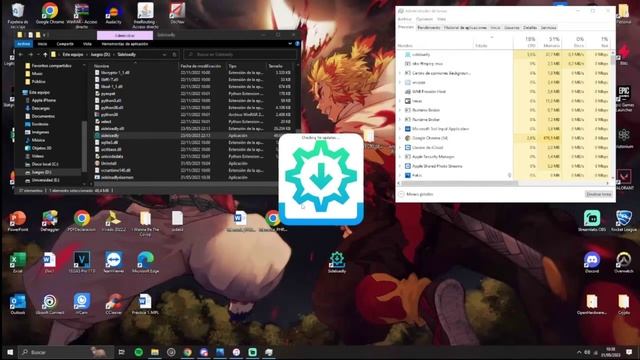Image resolution: width=640 pixels, height=360 pixels.
Task: Expand the Google Chrome process group
Action: tap(400, 138)
